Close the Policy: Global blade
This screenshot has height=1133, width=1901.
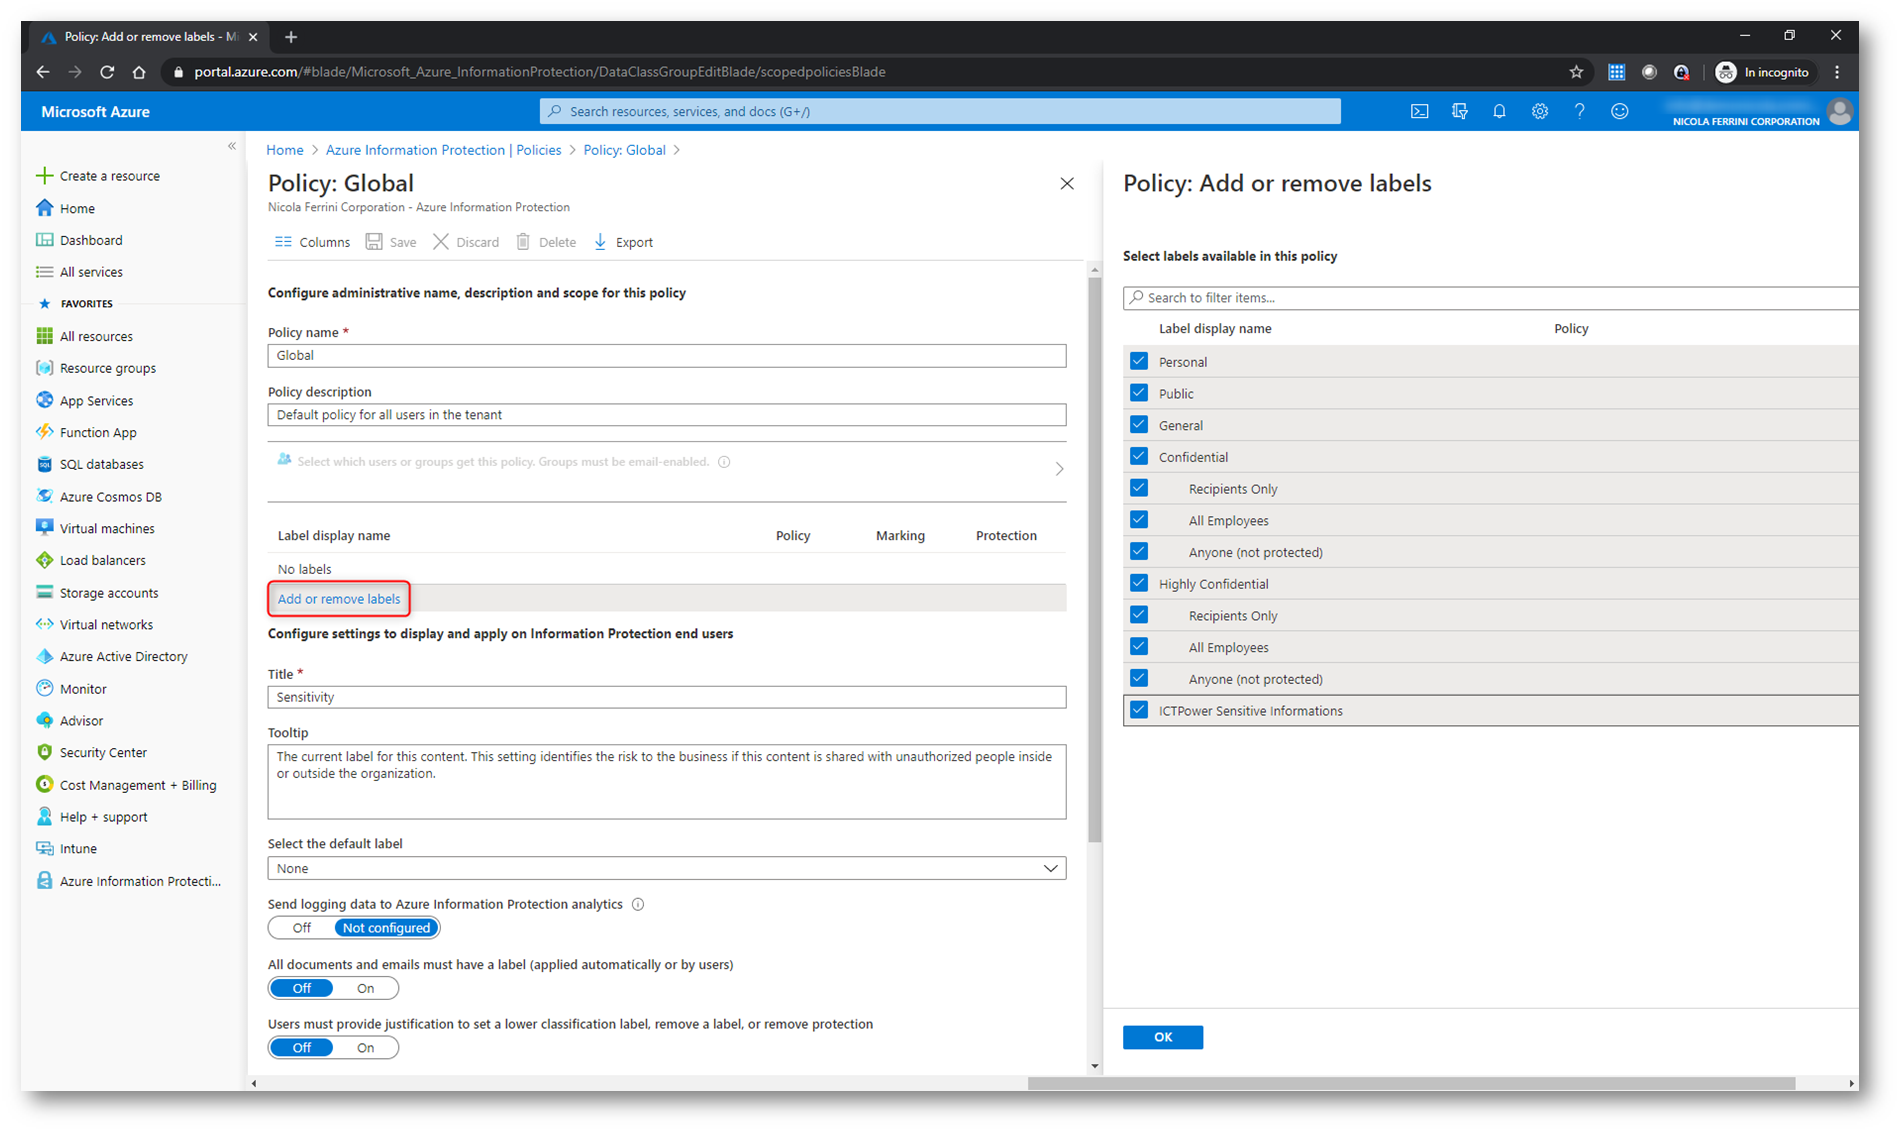[1067, 183]
